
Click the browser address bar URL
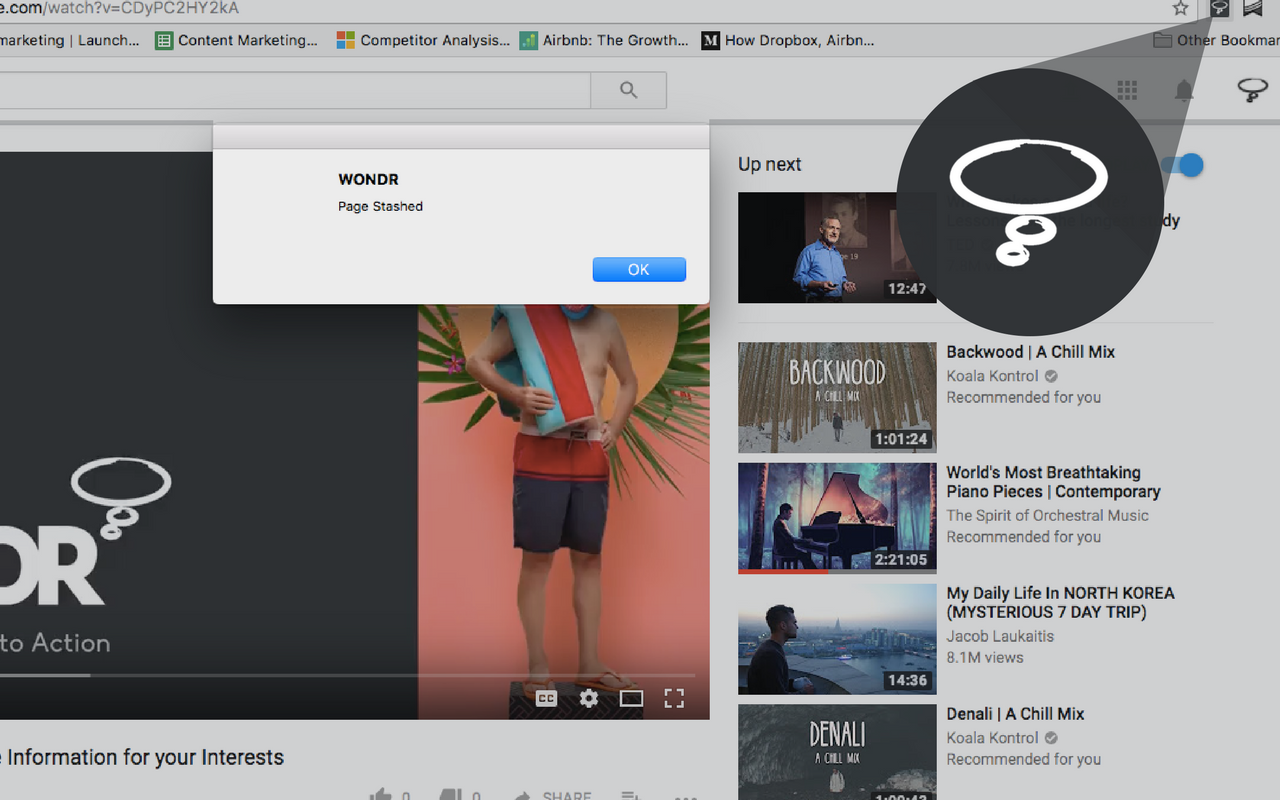tap(120, 9)
